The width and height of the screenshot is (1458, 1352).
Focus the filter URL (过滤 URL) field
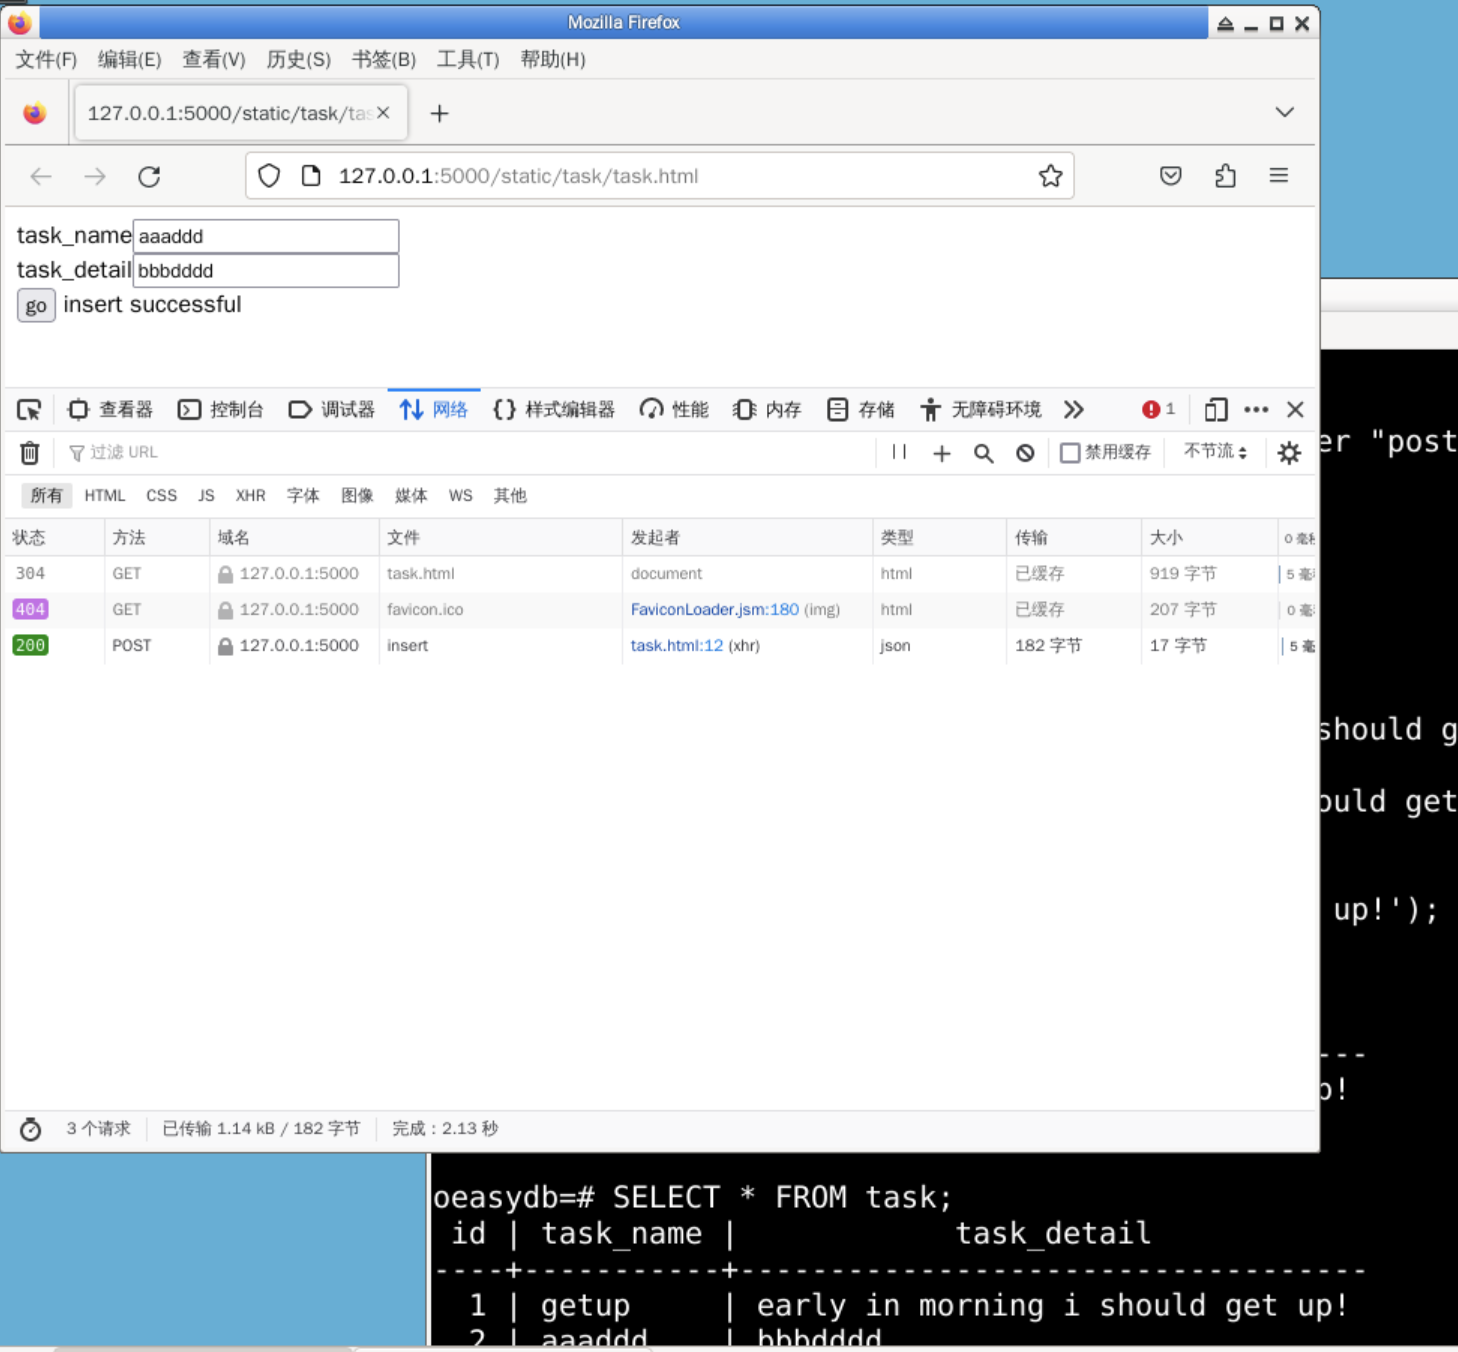[x=468, y=453]
